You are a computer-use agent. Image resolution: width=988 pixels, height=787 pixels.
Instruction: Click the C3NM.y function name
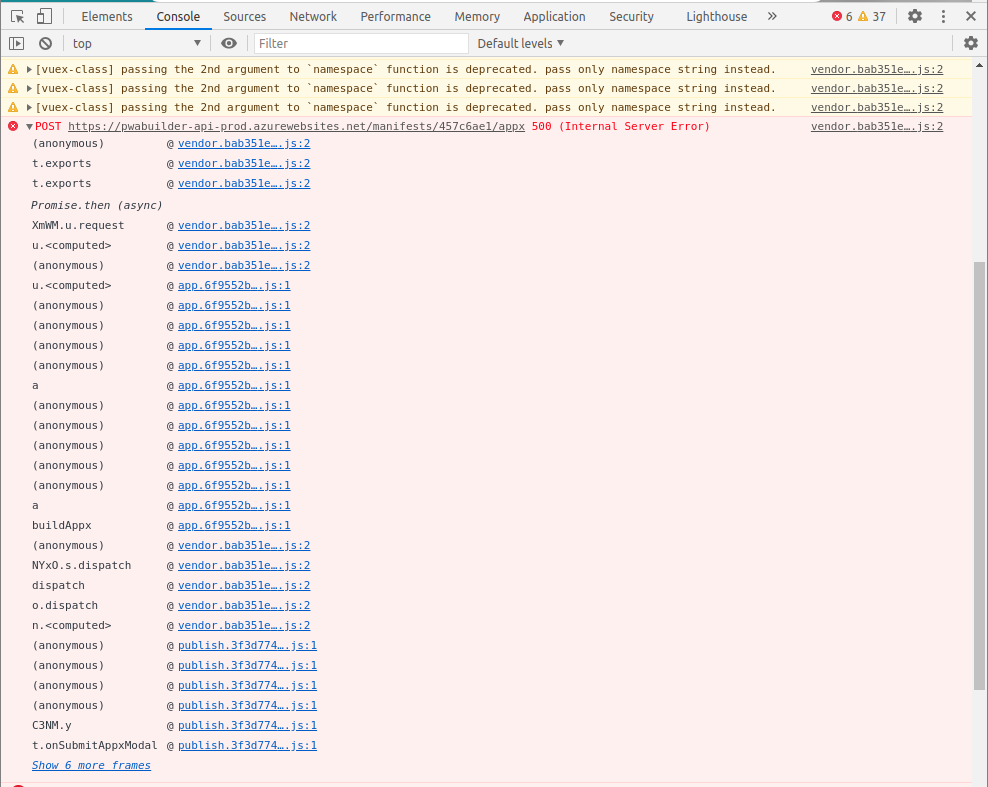[x=52, y=725]
